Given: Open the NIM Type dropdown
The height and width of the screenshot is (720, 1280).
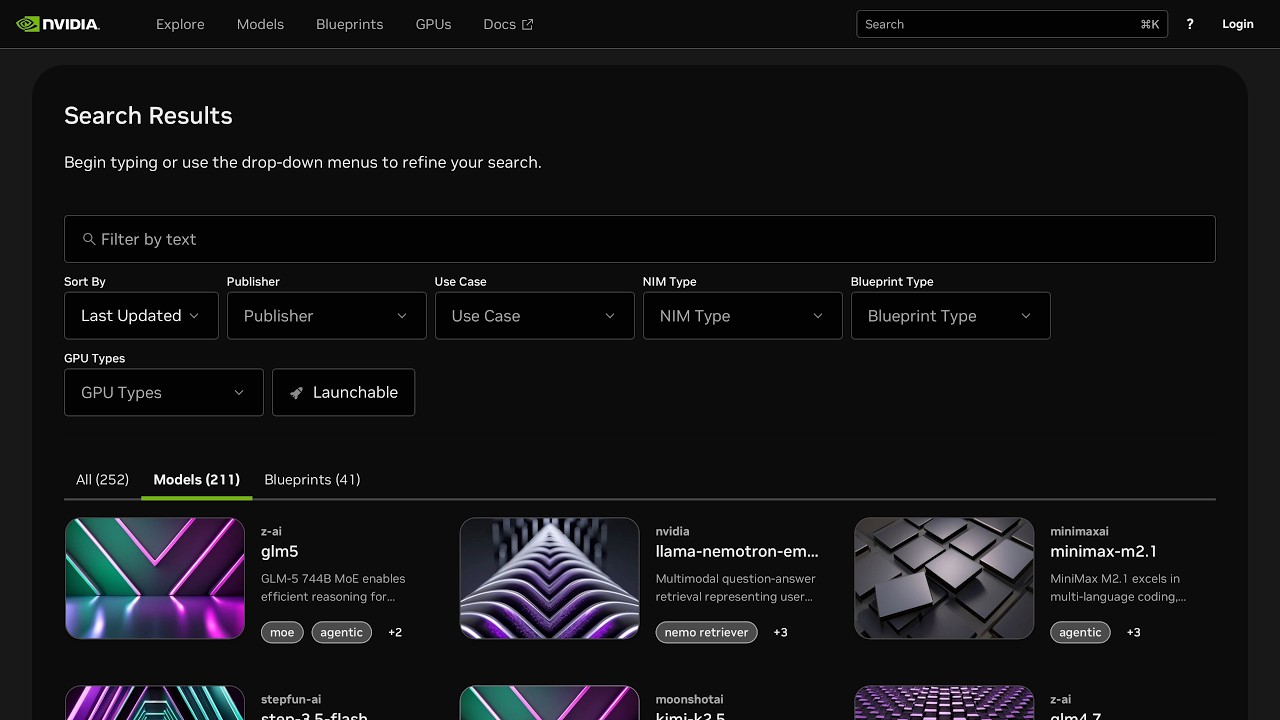Looking at the screenshot, I should tap(743, 316).
